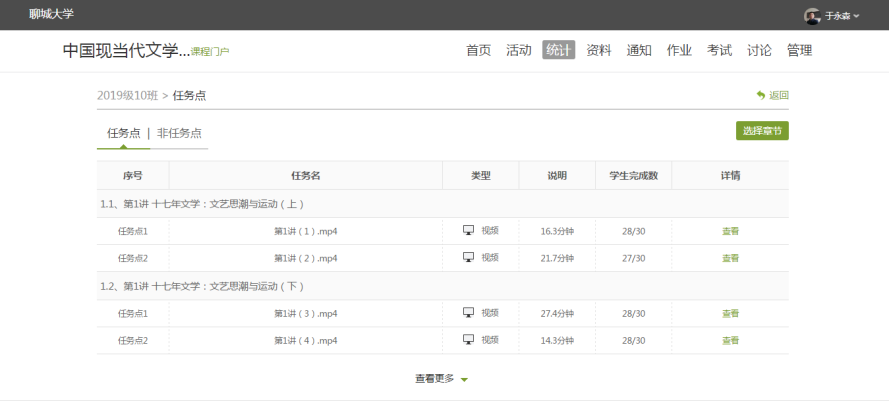Open the 考试 navigation item
This screenshot has height=401, width=889.
719,50
